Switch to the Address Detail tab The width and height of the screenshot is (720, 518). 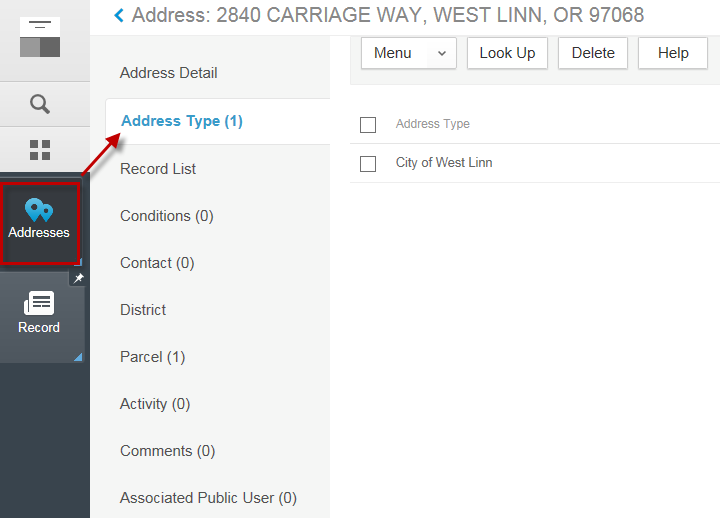(168, 73)
